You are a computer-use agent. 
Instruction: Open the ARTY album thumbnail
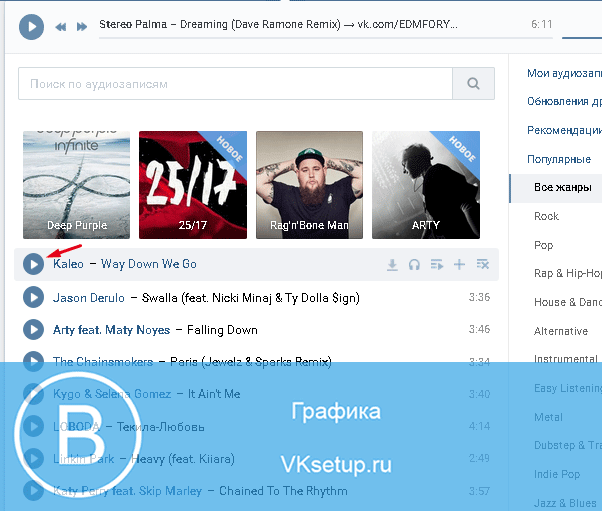coord(426,185)
